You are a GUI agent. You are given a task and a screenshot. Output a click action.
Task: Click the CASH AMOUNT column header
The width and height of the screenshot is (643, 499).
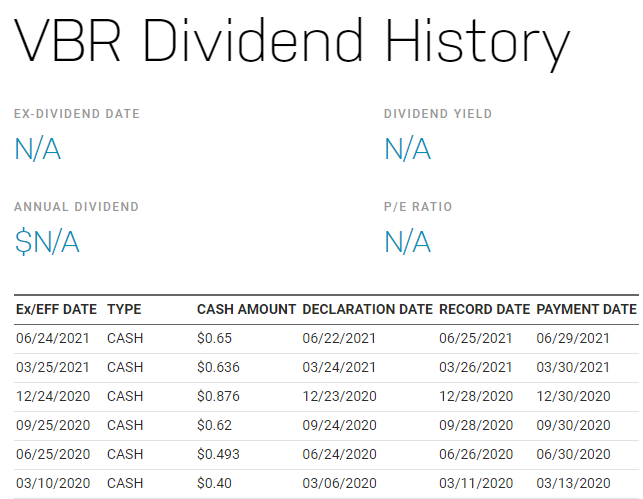[246, 309]
